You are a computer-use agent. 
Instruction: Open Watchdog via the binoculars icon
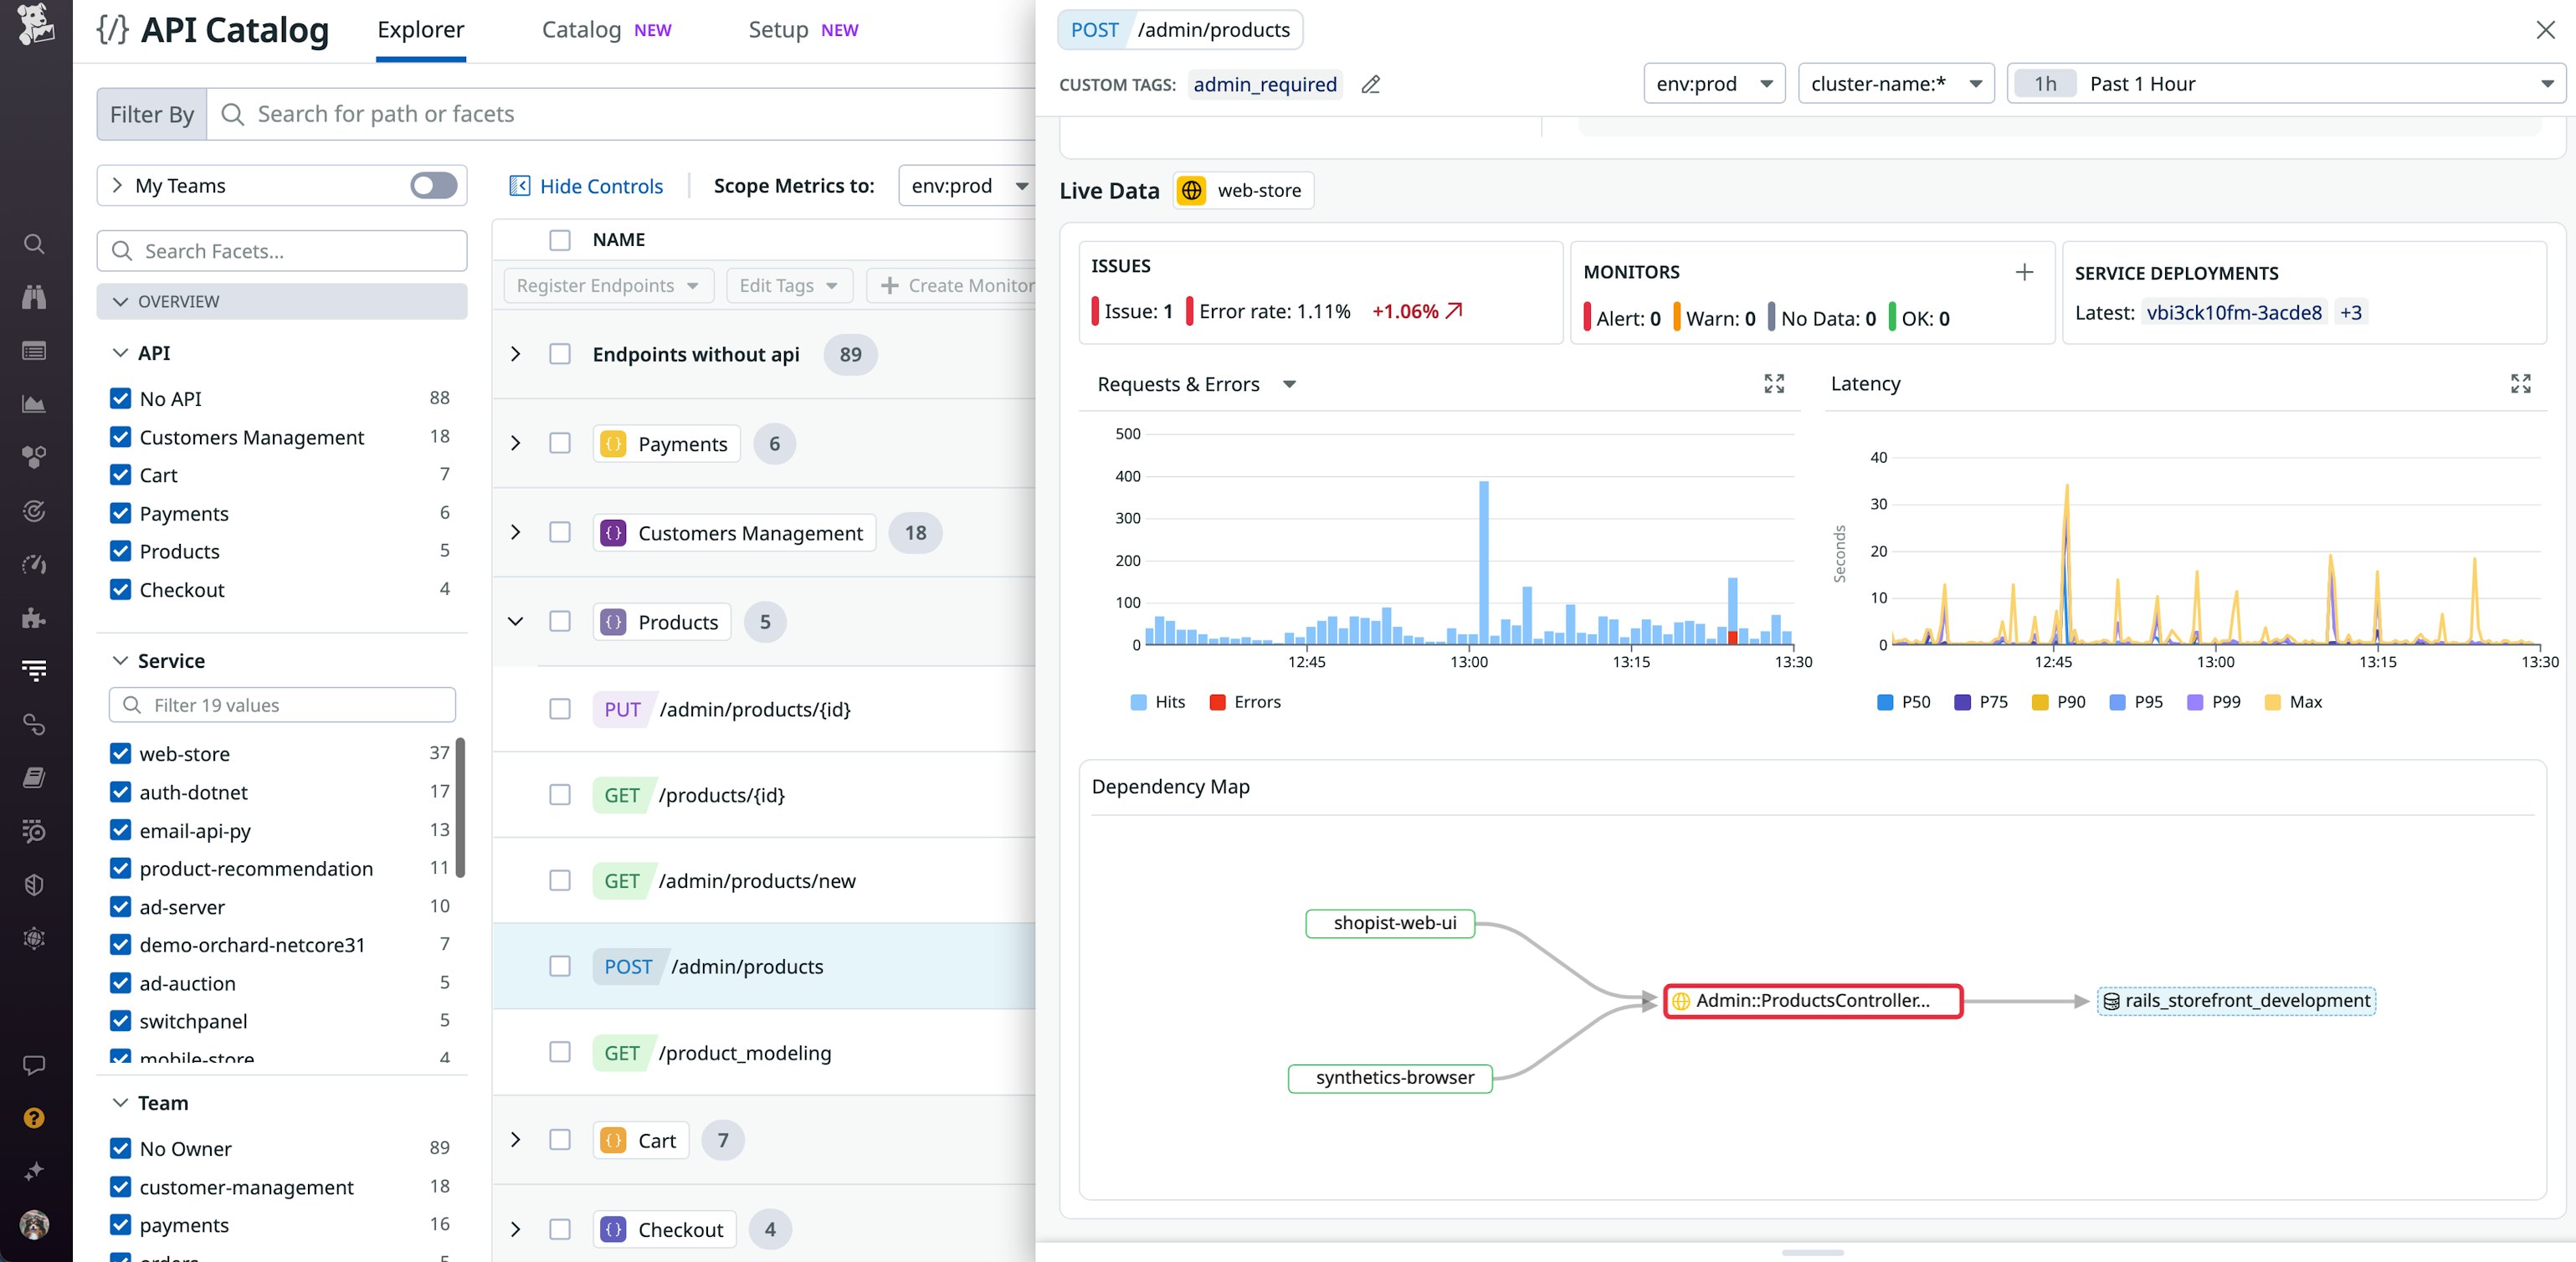pyautogui.click(x=35, y=296)
